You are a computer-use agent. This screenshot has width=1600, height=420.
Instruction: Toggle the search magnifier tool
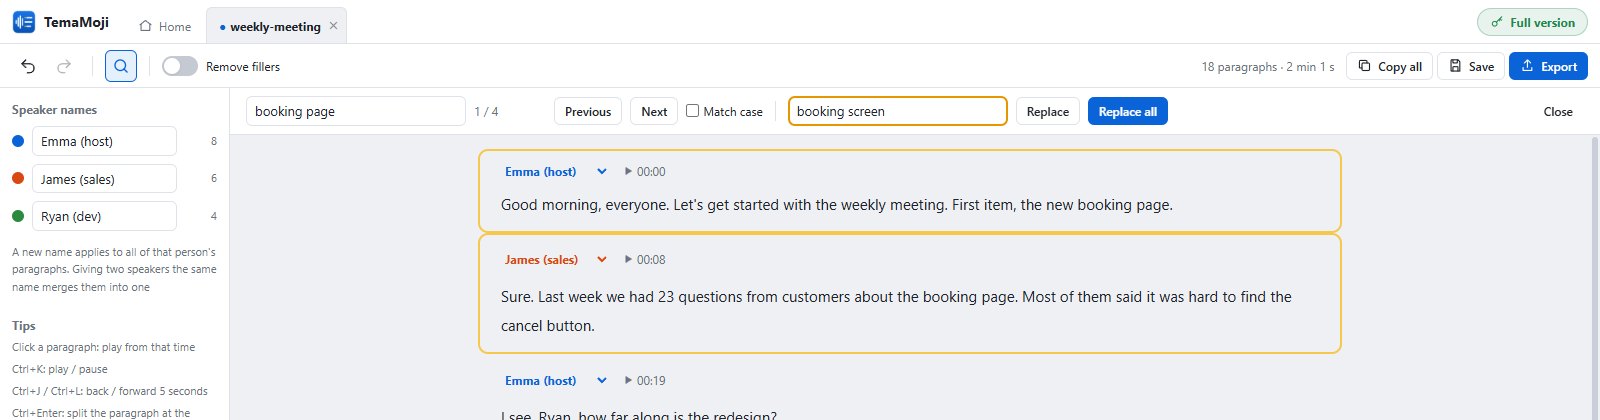[x=121, y=66]
